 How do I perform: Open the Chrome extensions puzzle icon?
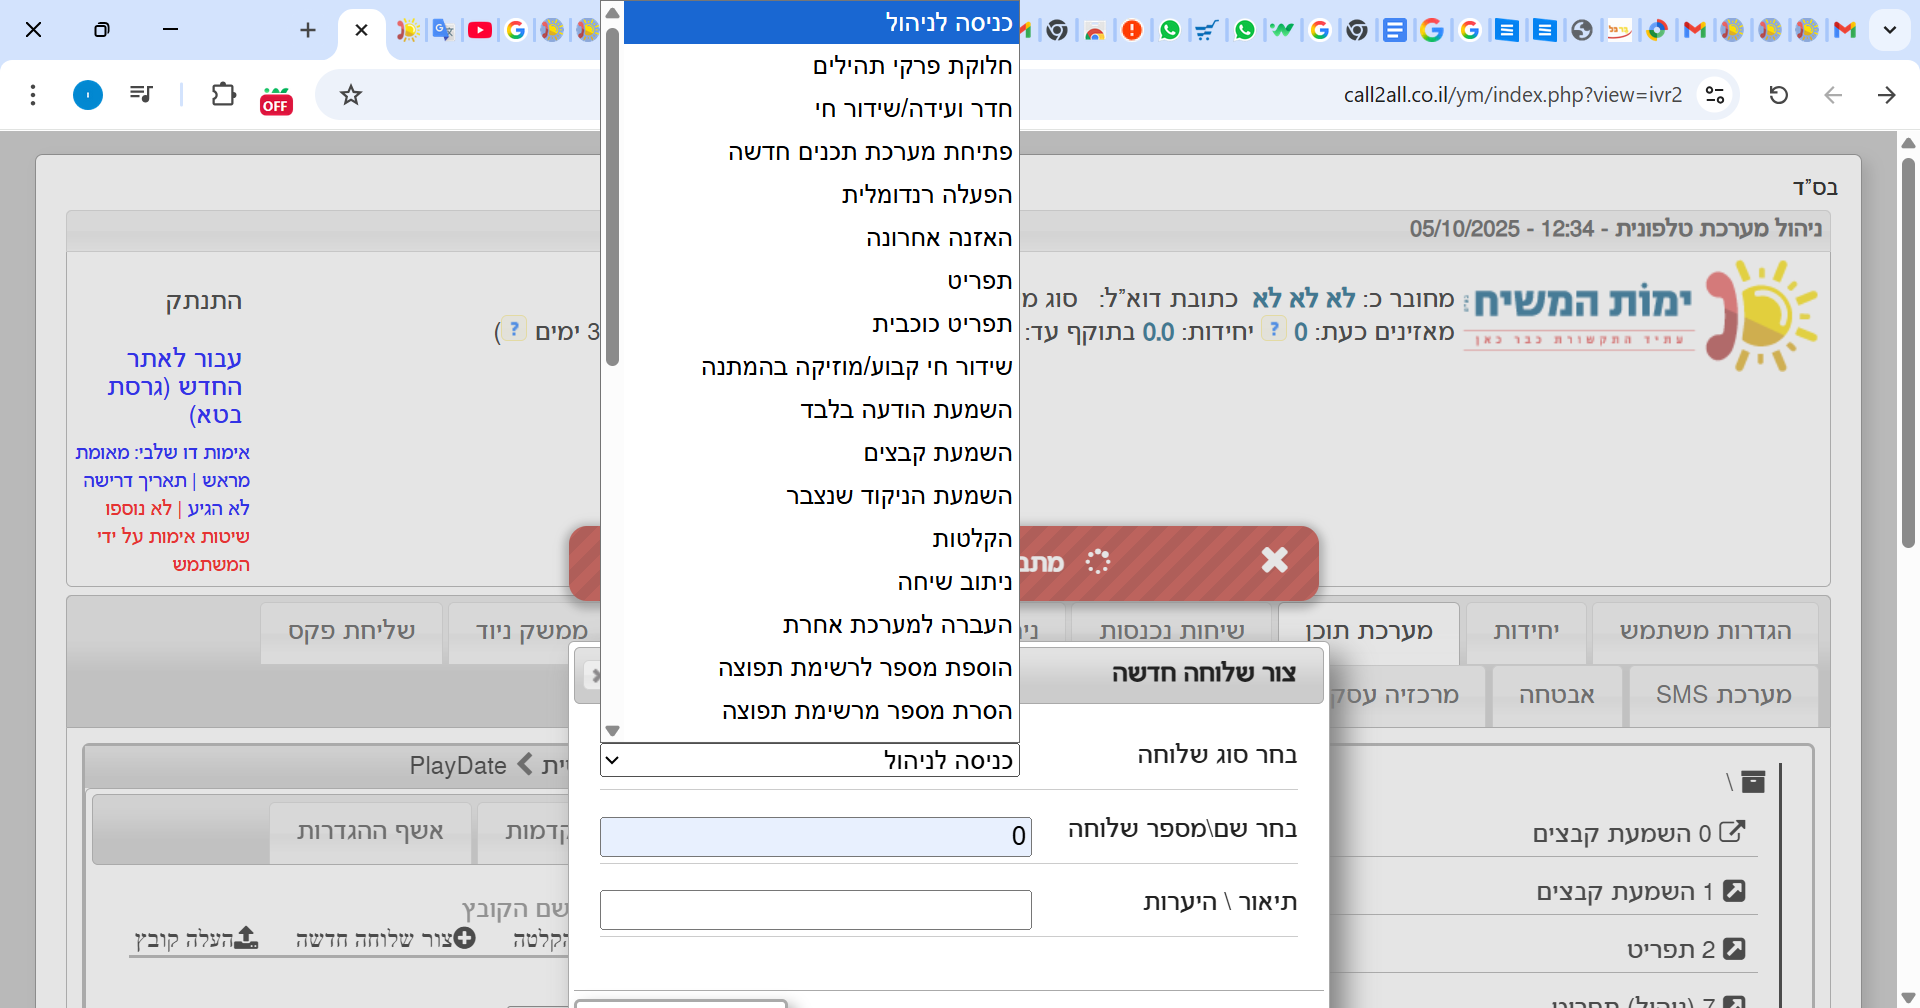(x=223, y=95)
